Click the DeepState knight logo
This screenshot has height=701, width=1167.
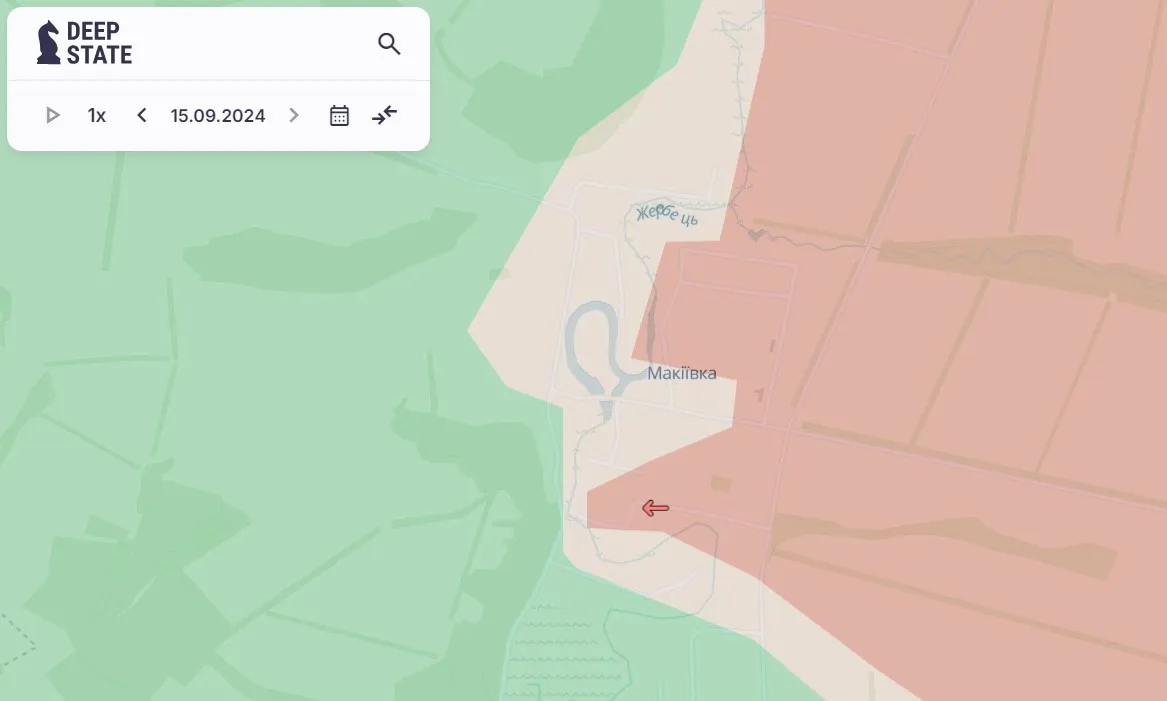click(x=48, y=43)
